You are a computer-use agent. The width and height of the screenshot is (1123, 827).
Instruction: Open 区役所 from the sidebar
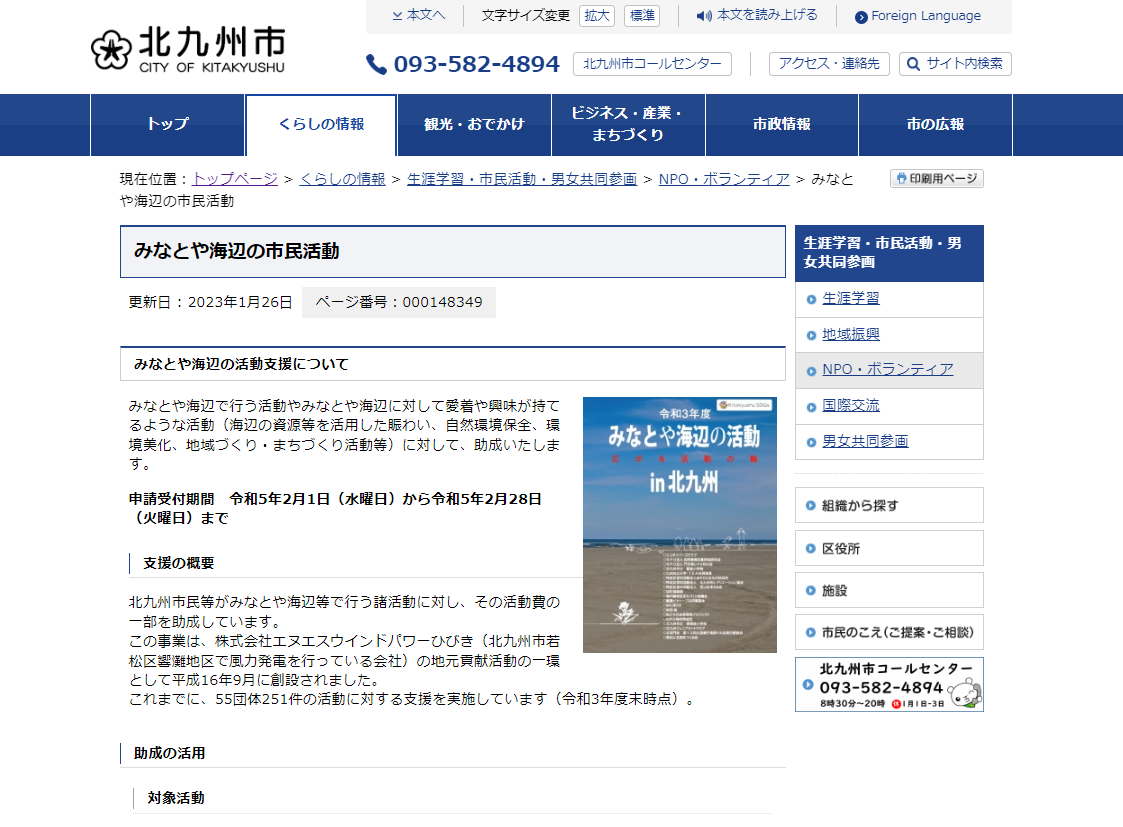pos(840,548)
